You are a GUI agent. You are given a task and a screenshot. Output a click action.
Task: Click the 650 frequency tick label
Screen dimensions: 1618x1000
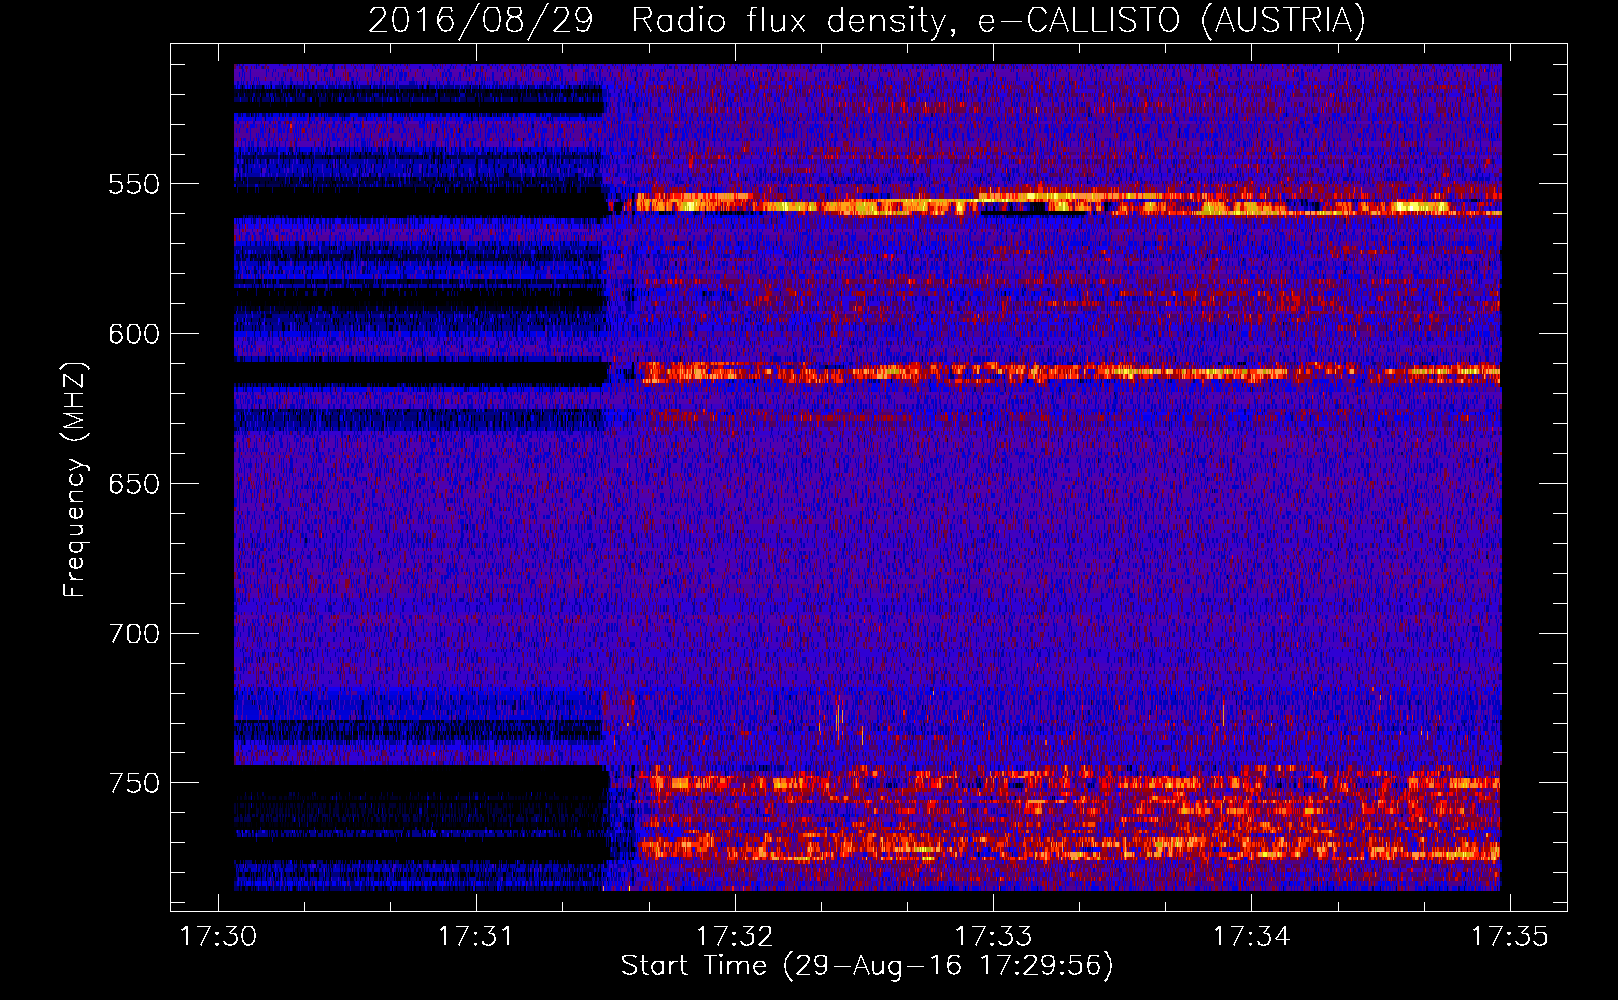pos(134,484)
